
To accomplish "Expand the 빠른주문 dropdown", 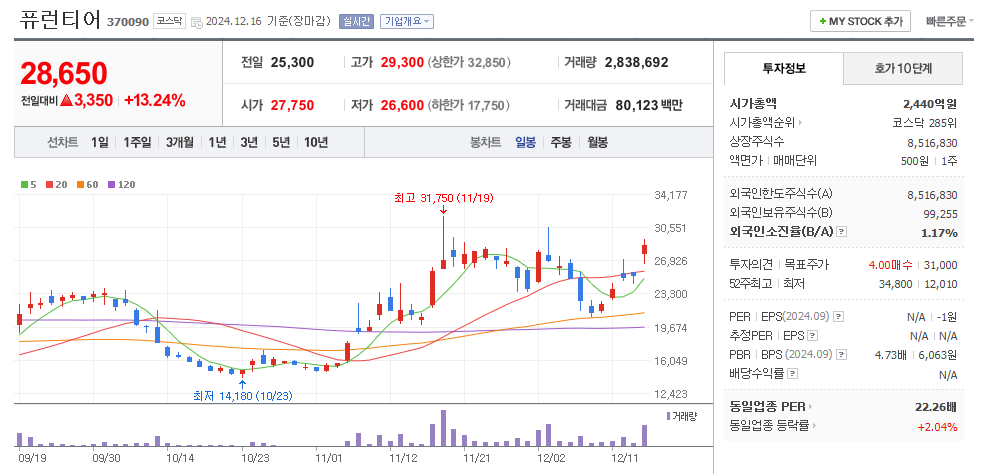I will (949, 21).
